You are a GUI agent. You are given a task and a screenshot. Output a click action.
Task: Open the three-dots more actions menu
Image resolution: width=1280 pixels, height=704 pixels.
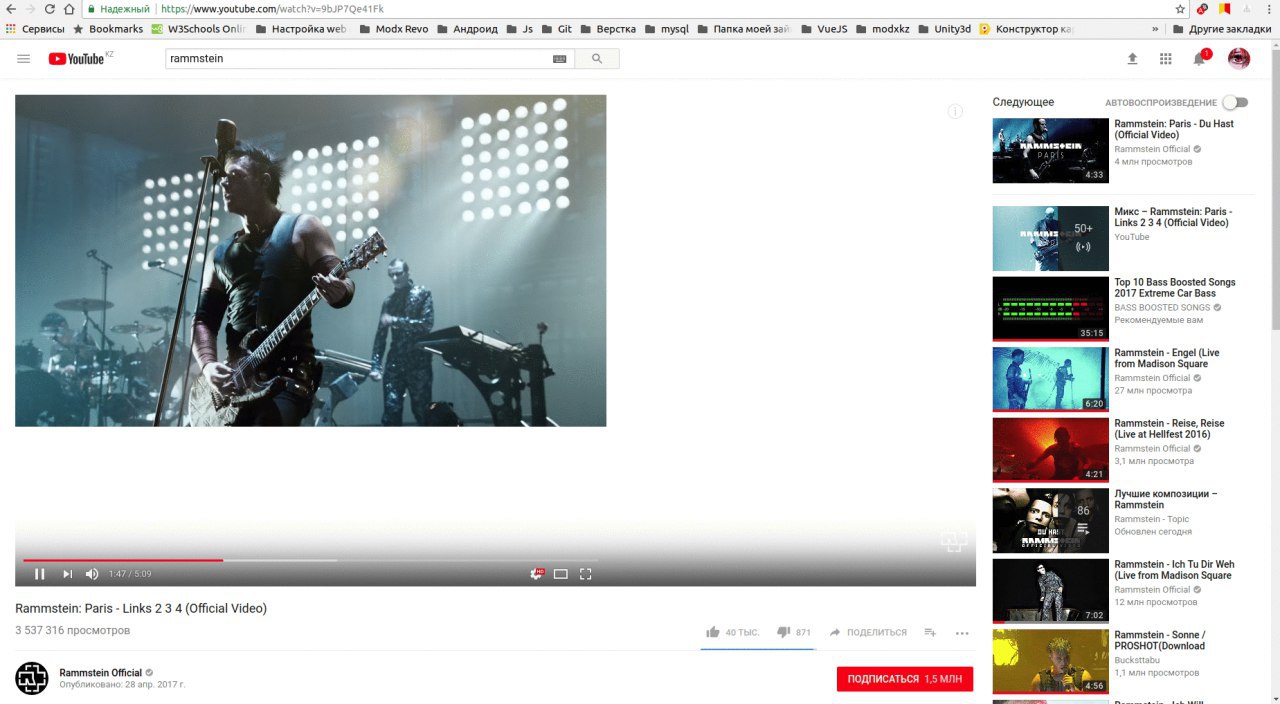[x=962, y=632]
